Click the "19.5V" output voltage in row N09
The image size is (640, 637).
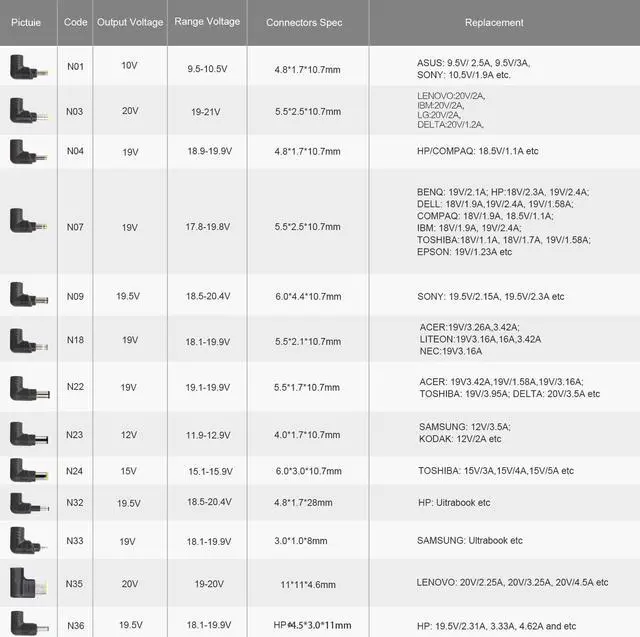pos(128,296)
